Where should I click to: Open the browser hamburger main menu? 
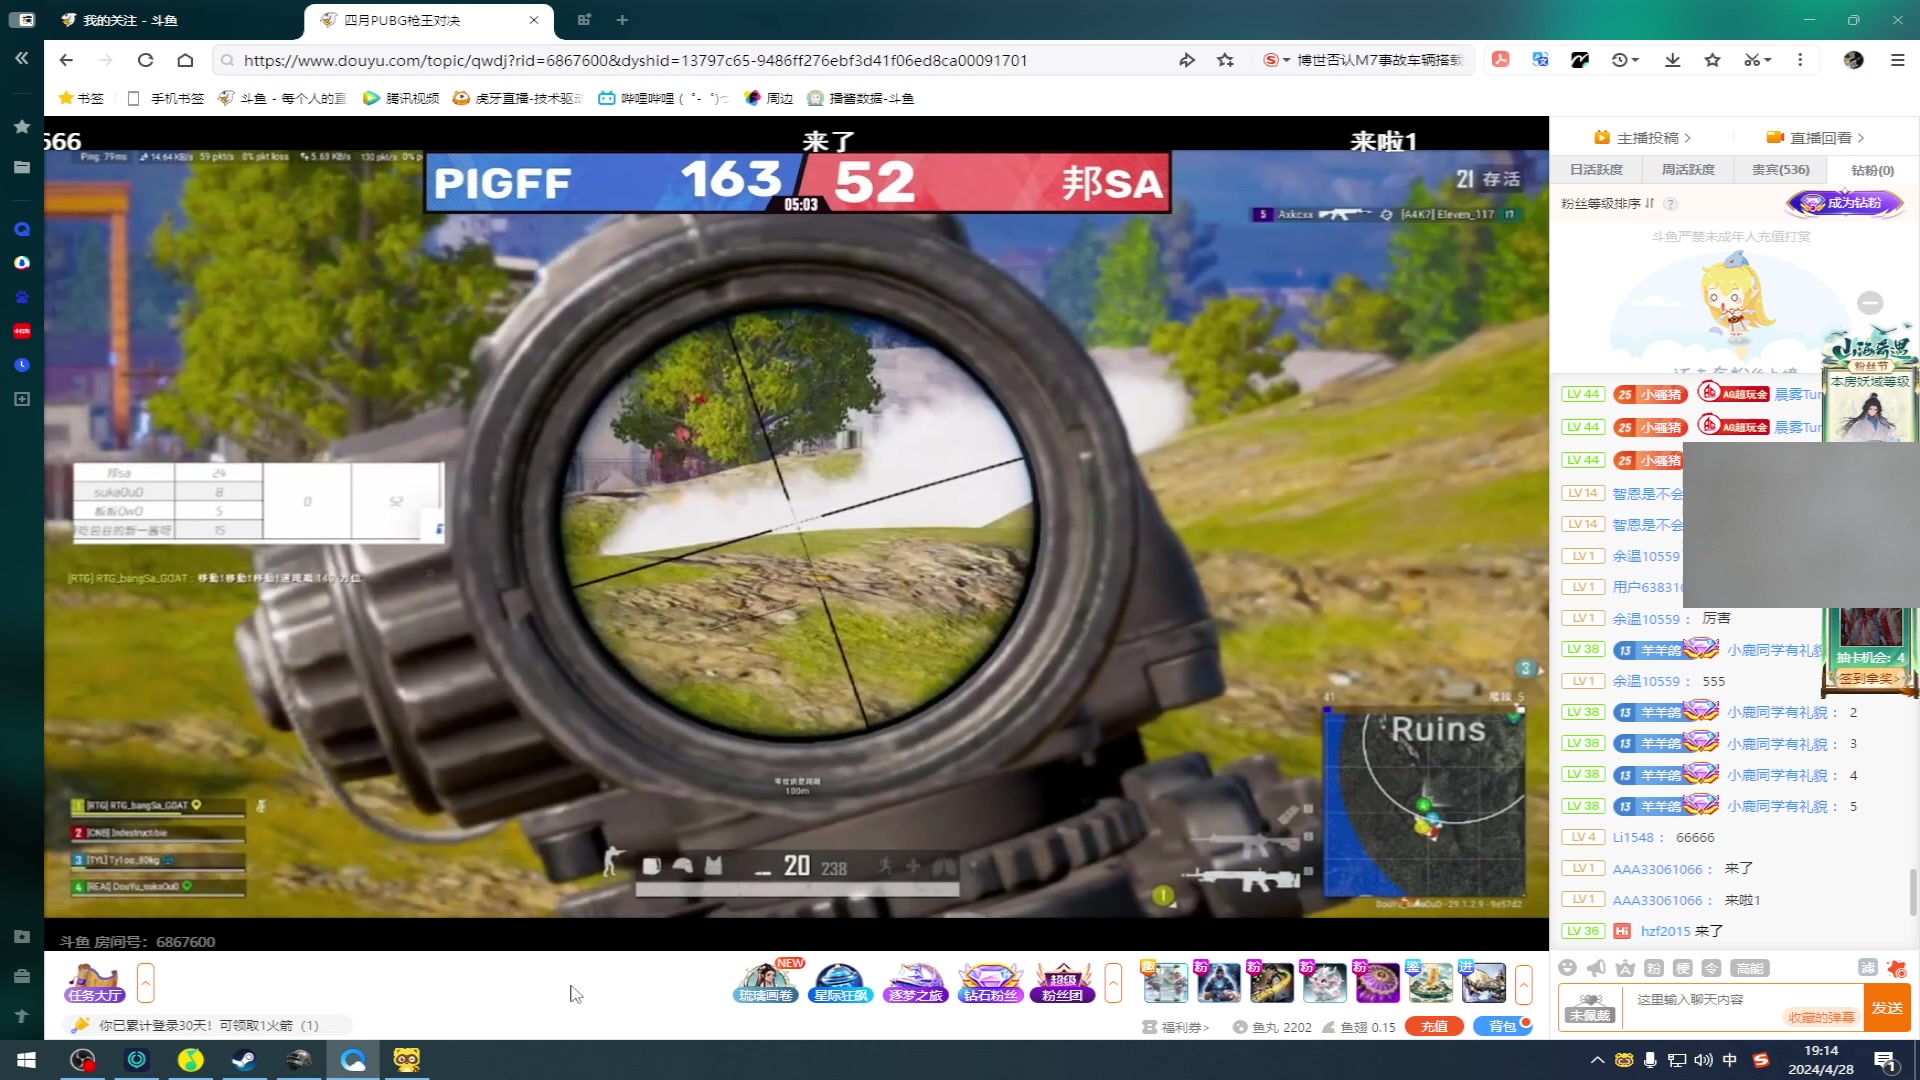pyautogui.click(x=1897, y=60)
